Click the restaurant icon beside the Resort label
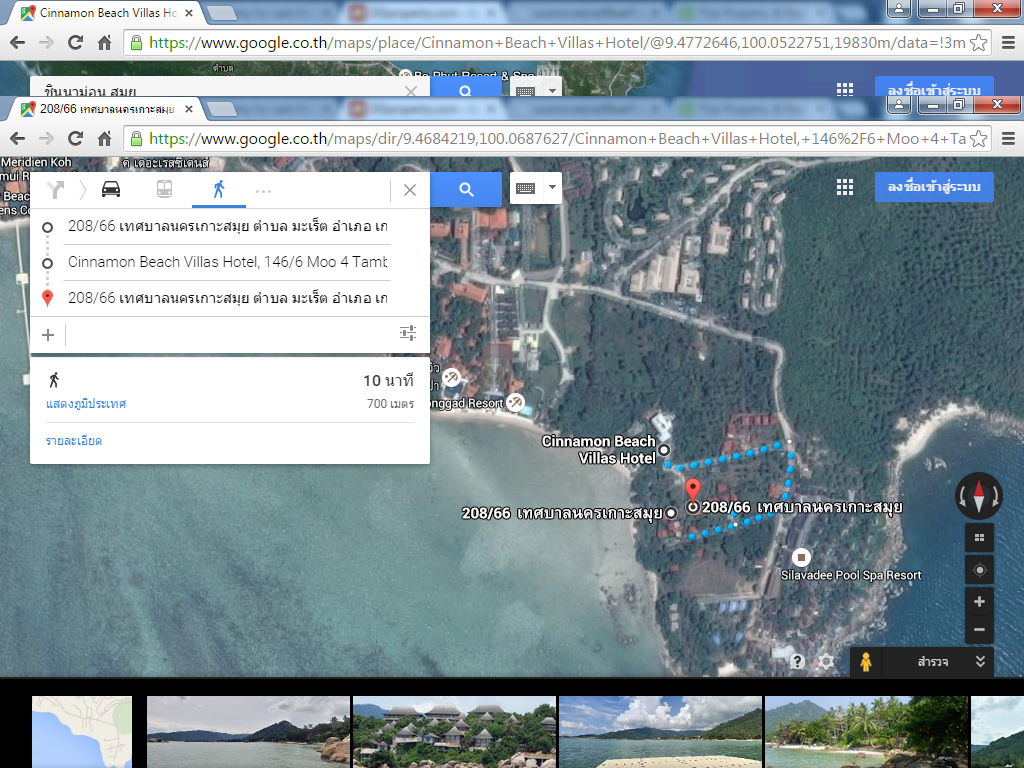The height and width of the screenshot is (768, 1024). [516, 402]
